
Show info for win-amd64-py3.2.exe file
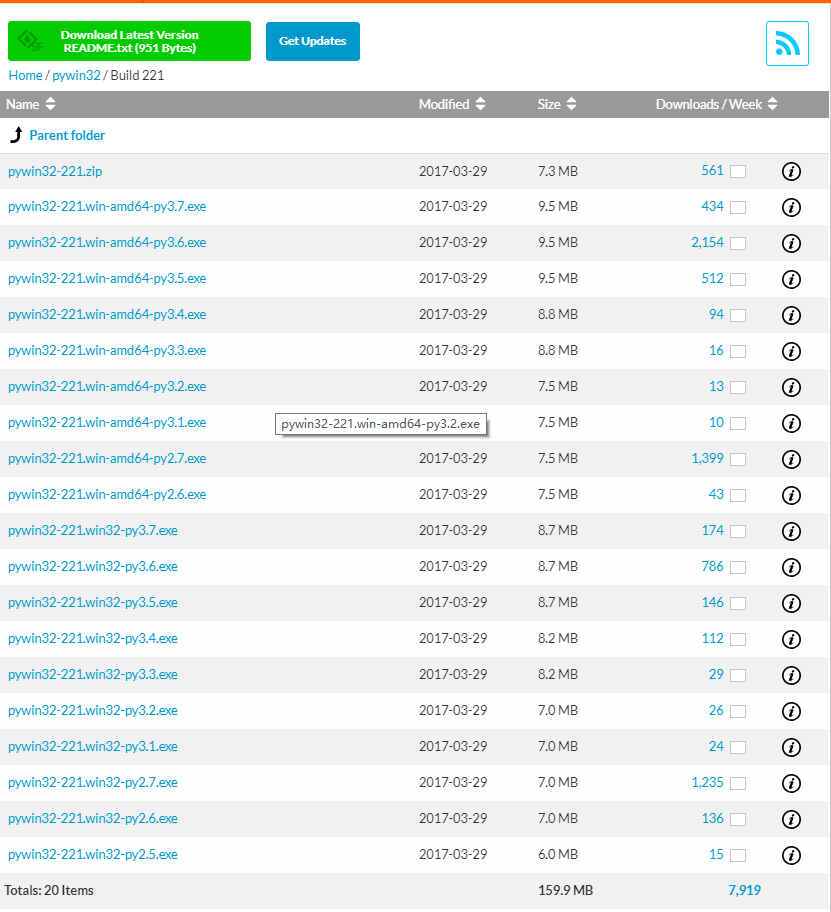[x=791, y=387]
